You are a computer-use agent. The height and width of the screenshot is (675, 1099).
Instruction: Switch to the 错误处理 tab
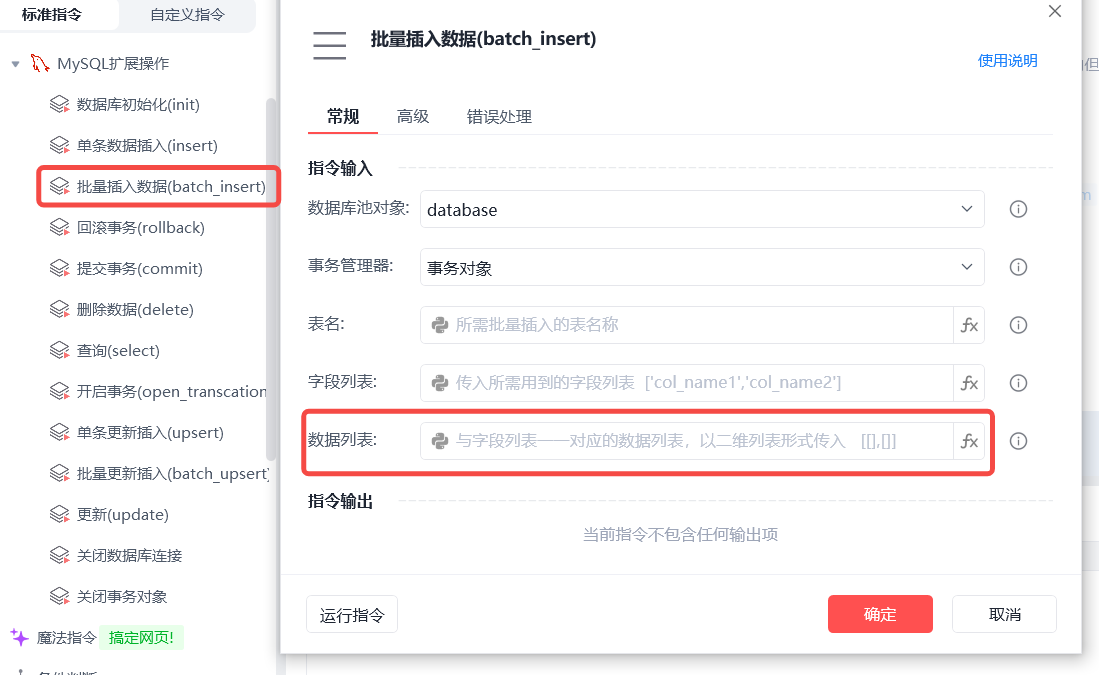point(499,116)
